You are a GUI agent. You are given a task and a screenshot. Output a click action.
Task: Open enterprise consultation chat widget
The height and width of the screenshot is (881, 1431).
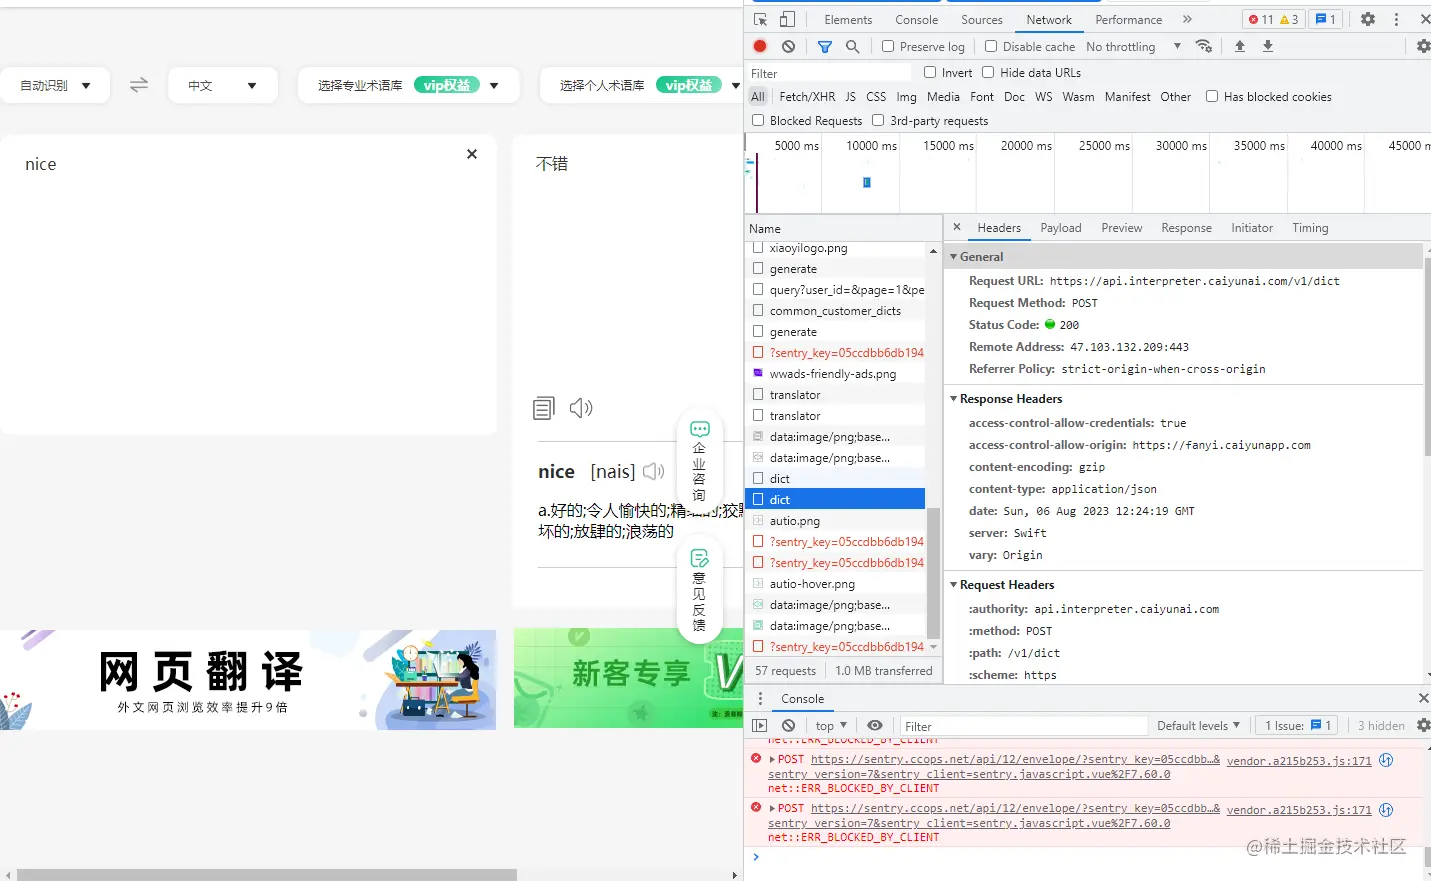[700, 461]
